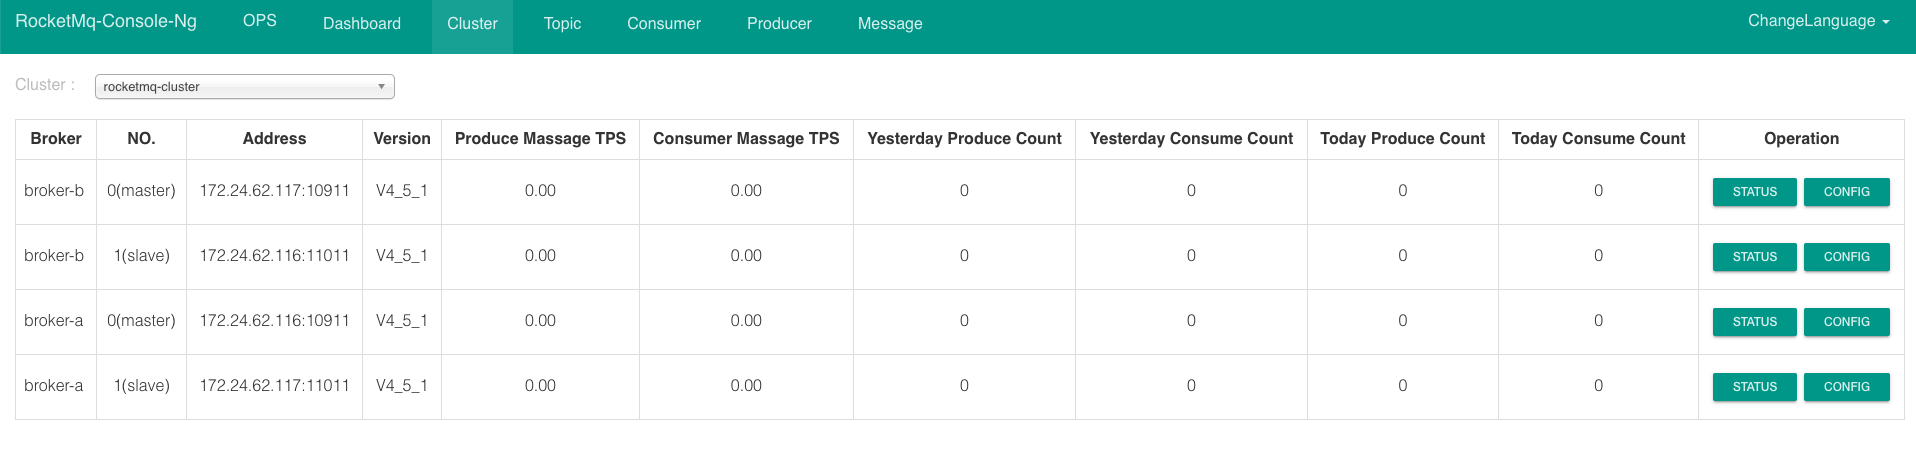The width and height of the screenshot is (1916, 469).
Task: Select the Producer tab
Action: click(779, 24)
